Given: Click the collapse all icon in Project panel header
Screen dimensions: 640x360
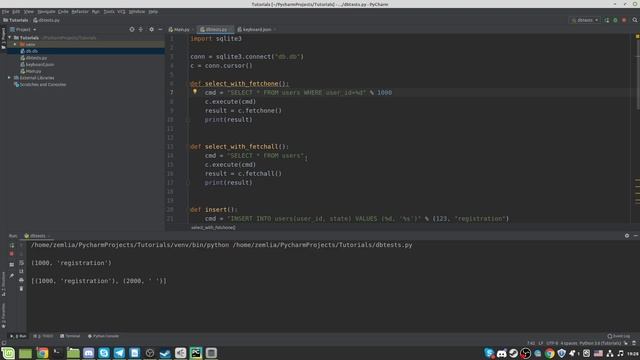Looking at the screenshot, I should click(141, 29).
